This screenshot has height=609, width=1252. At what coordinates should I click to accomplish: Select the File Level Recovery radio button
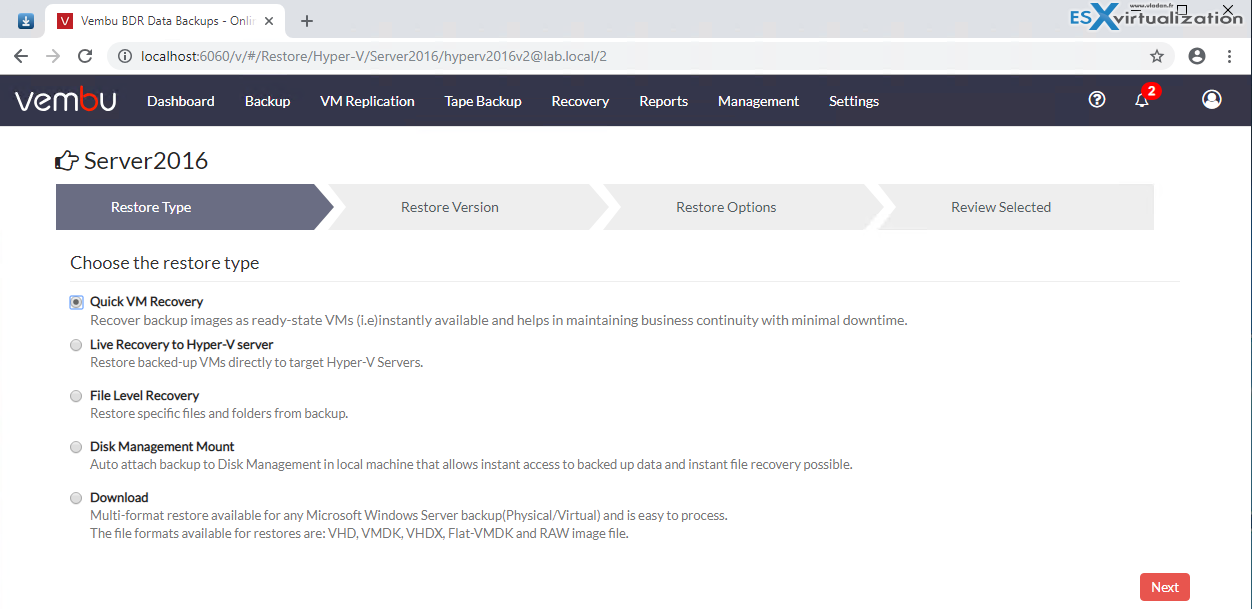coord(76,396)
